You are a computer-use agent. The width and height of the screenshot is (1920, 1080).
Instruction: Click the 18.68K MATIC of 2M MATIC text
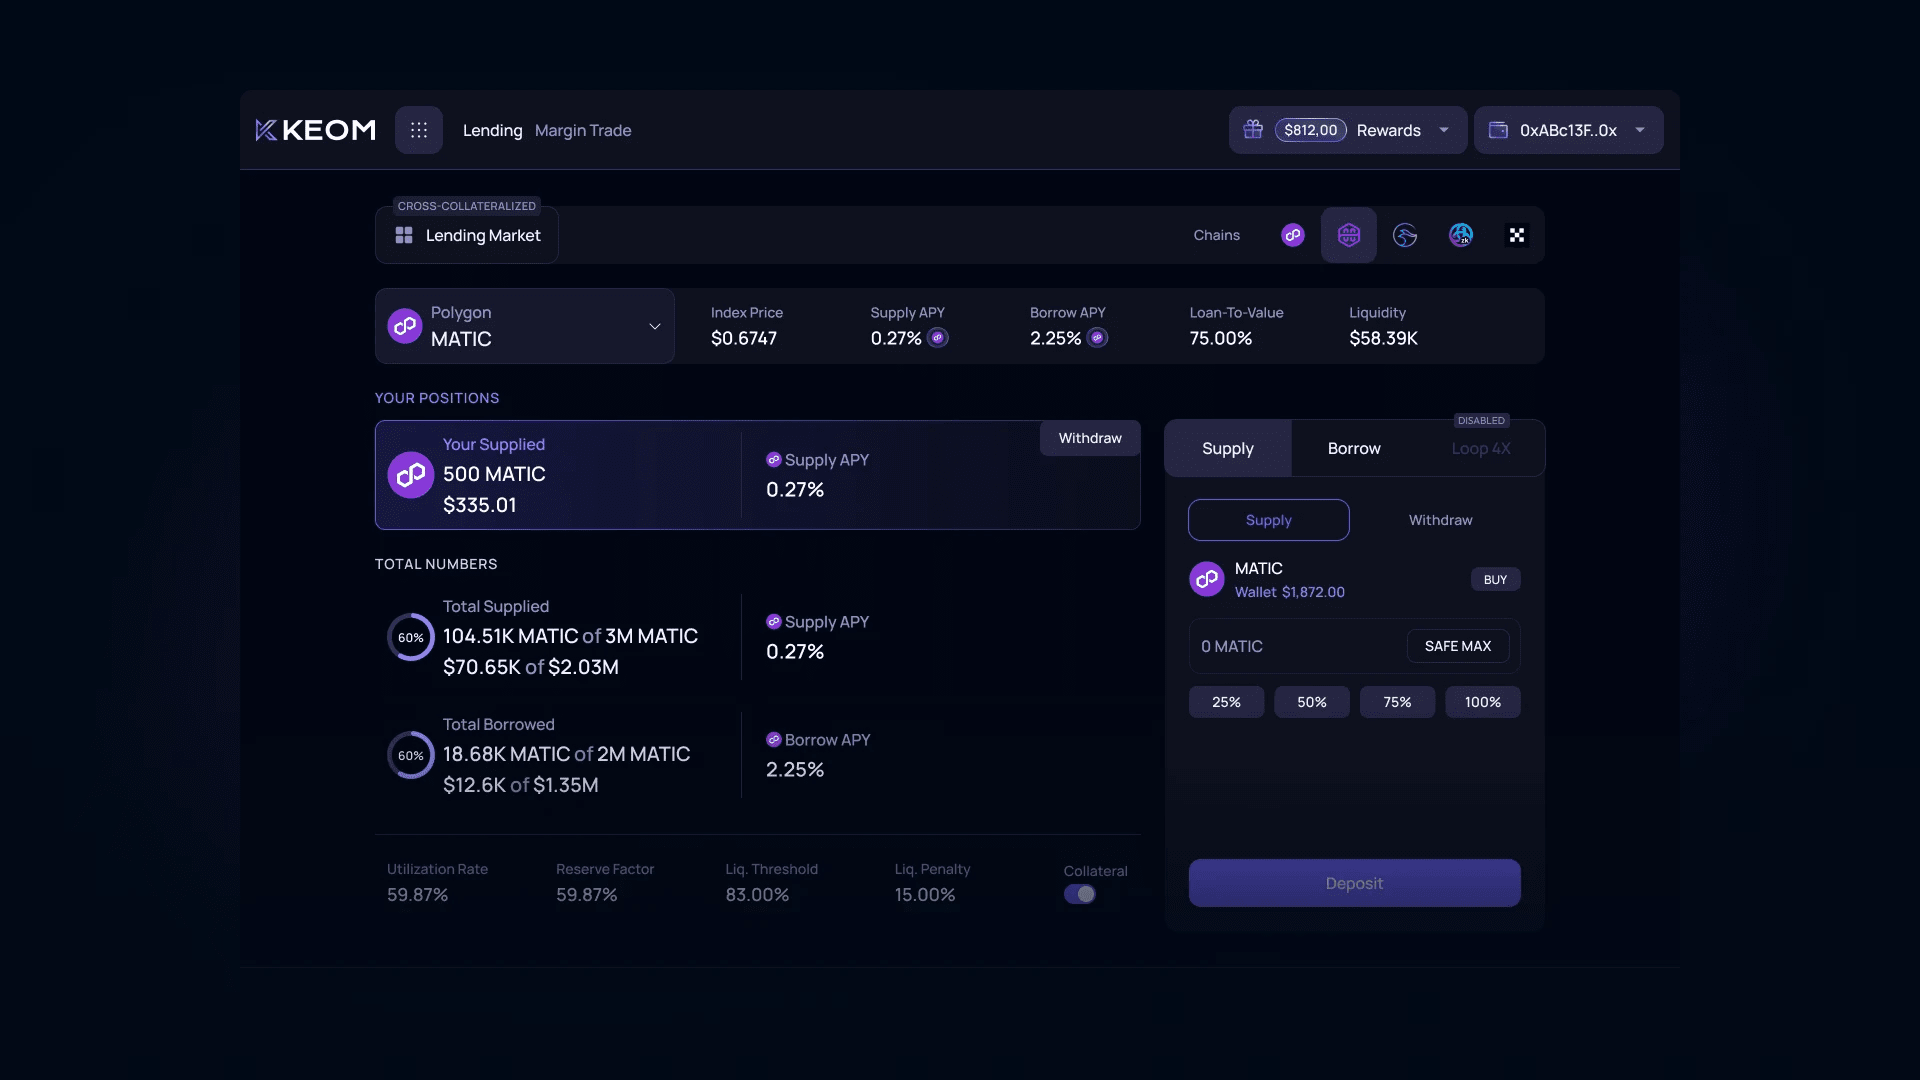566,754
